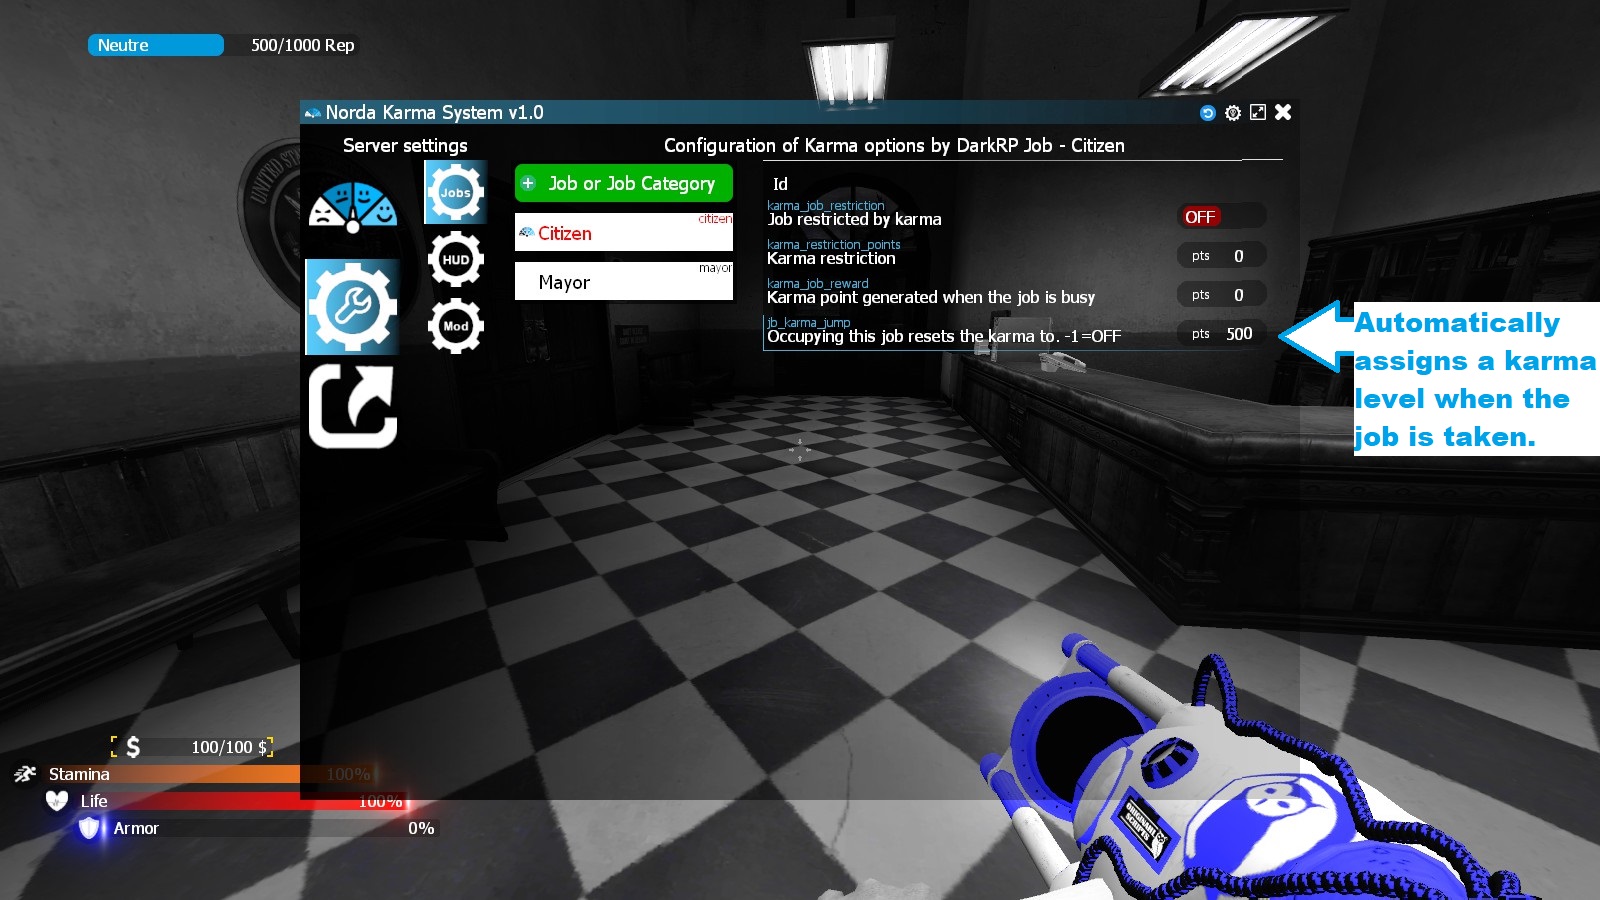1600x900 pixels.
Task: Select the Mayor job entry
Action: [x=624, y=281]
